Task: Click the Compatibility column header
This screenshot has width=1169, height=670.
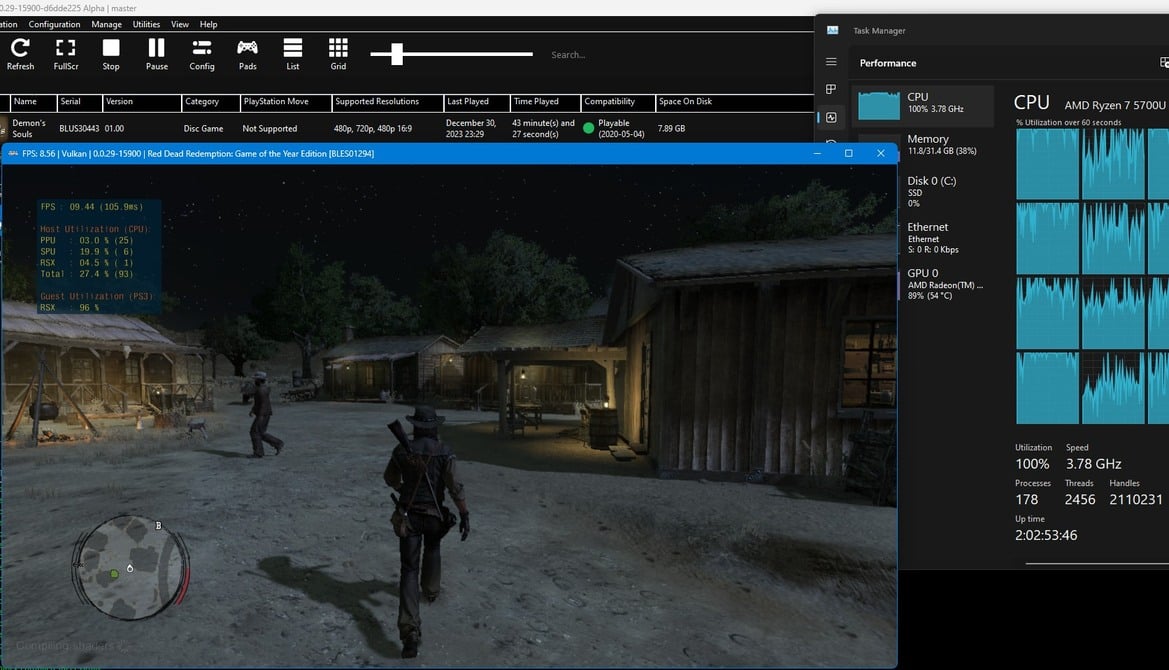Action: [x=618, y=102]
